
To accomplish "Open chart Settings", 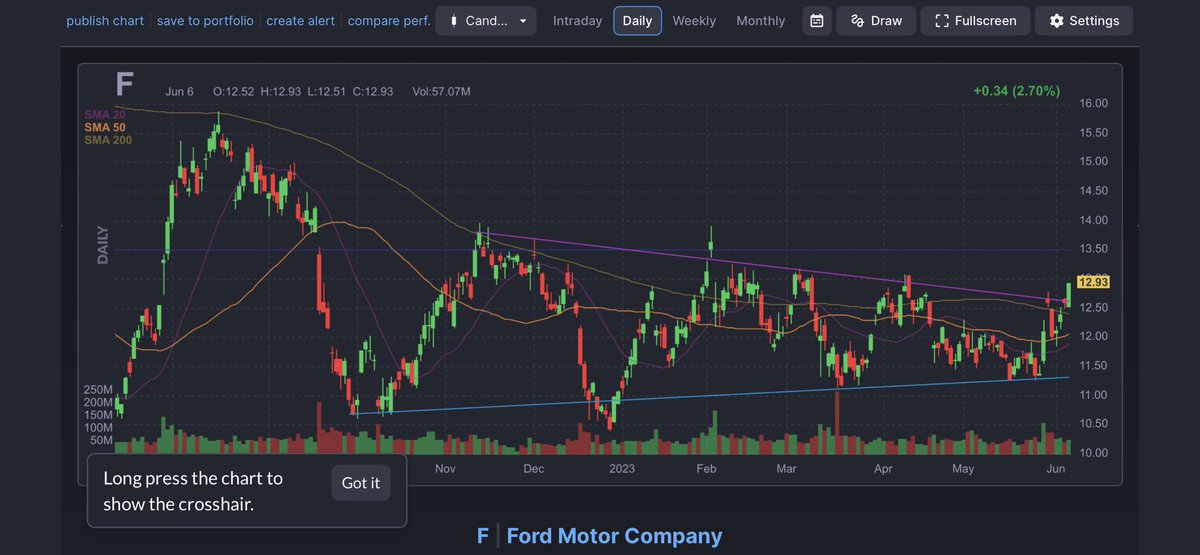I will (1084, 21).
